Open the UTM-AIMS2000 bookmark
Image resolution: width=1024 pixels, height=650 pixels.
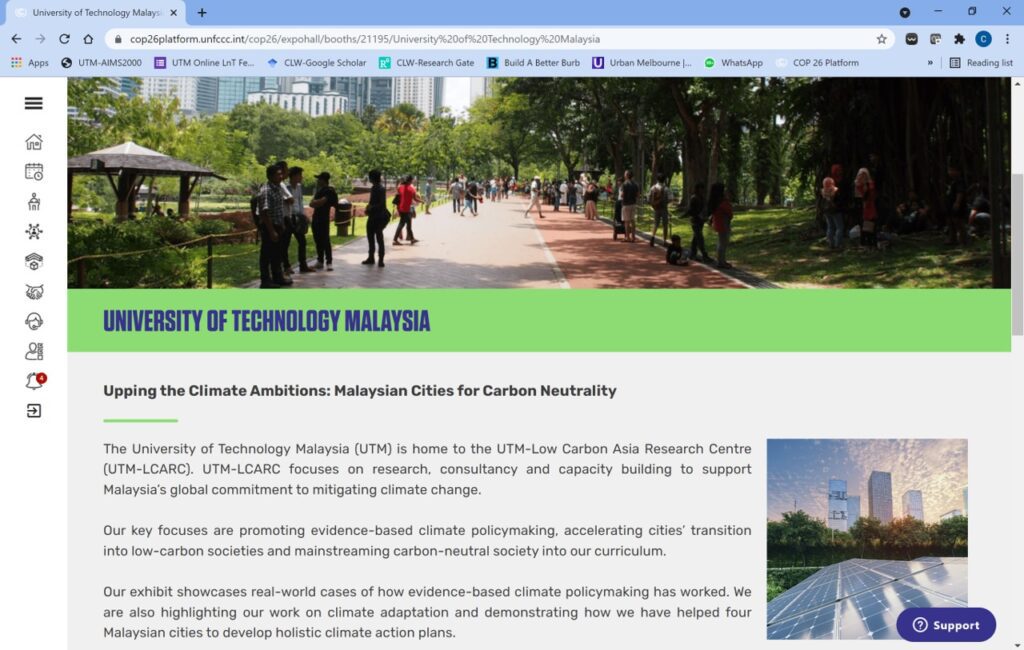tap(101, 63)
